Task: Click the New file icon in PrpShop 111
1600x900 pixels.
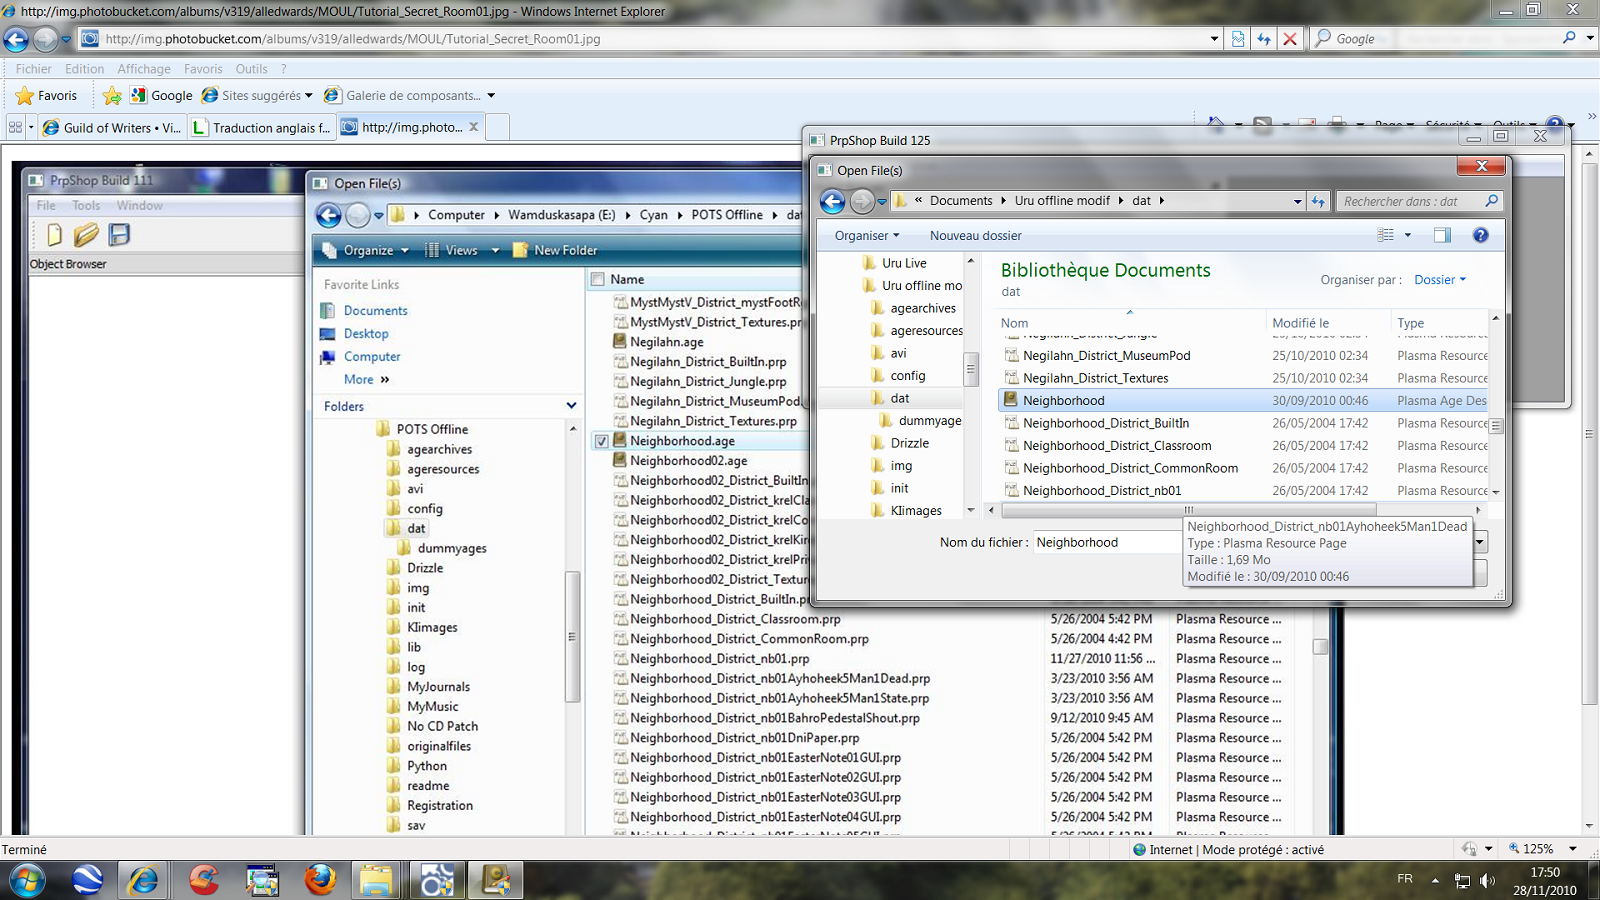Action: 54,235
